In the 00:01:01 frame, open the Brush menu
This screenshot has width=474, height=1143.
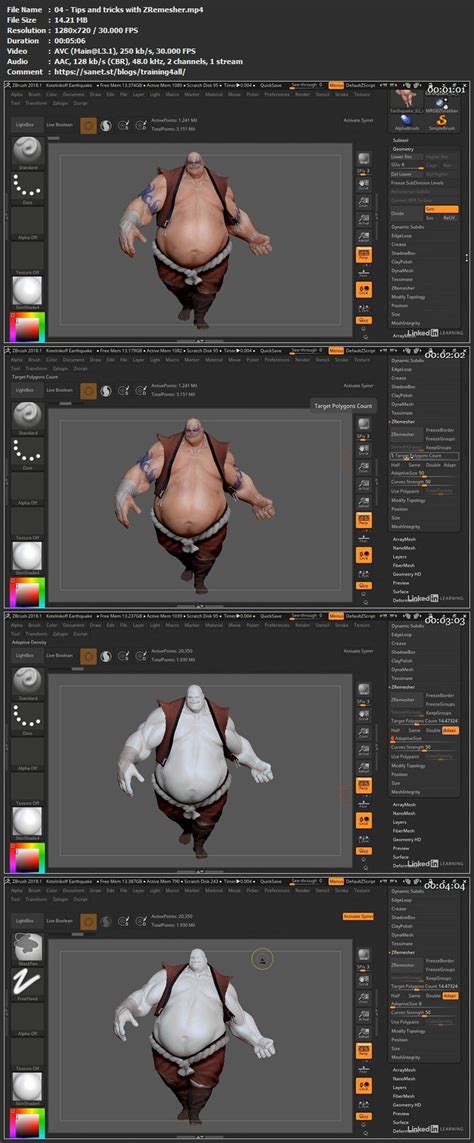pyautogui.click(x=32, y=94)
